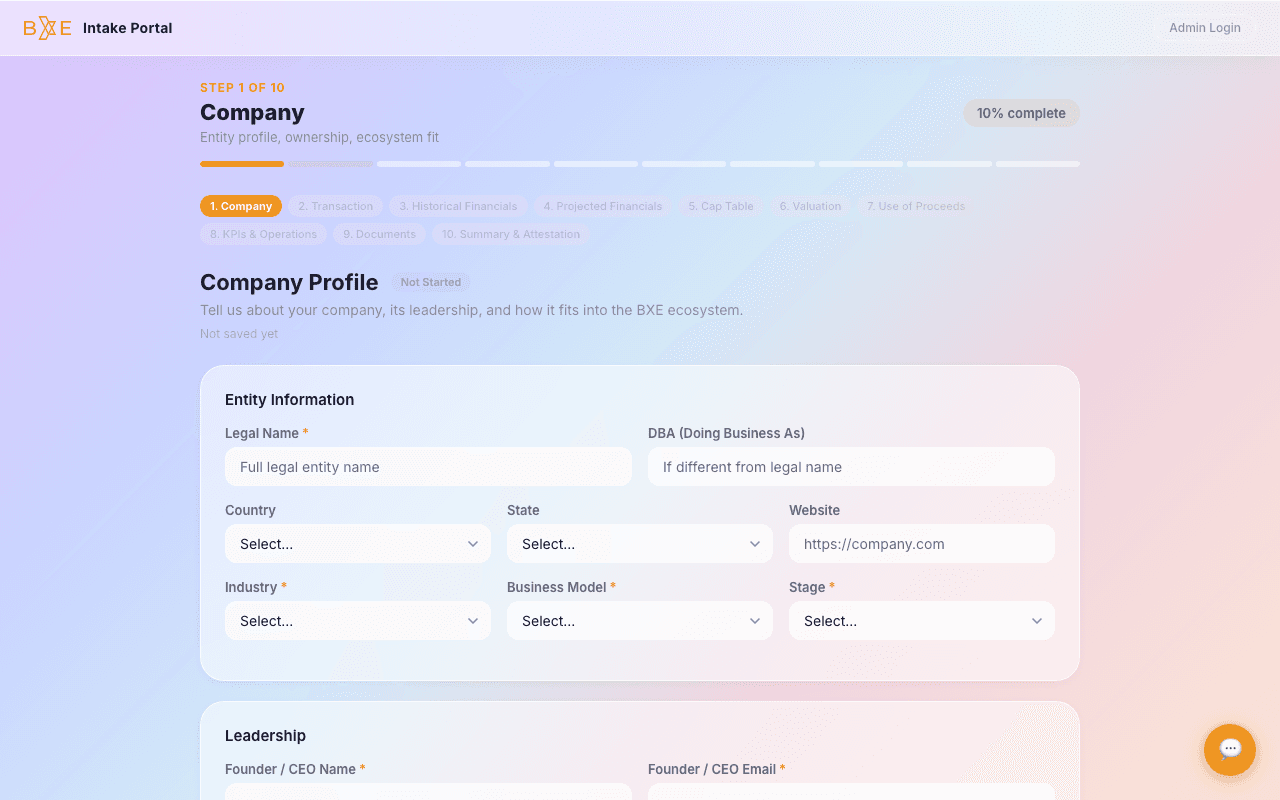This screenshot has width=1280, height=800.
Task: Click the orange progress bar segment
Action: click(x=242, y=164)
